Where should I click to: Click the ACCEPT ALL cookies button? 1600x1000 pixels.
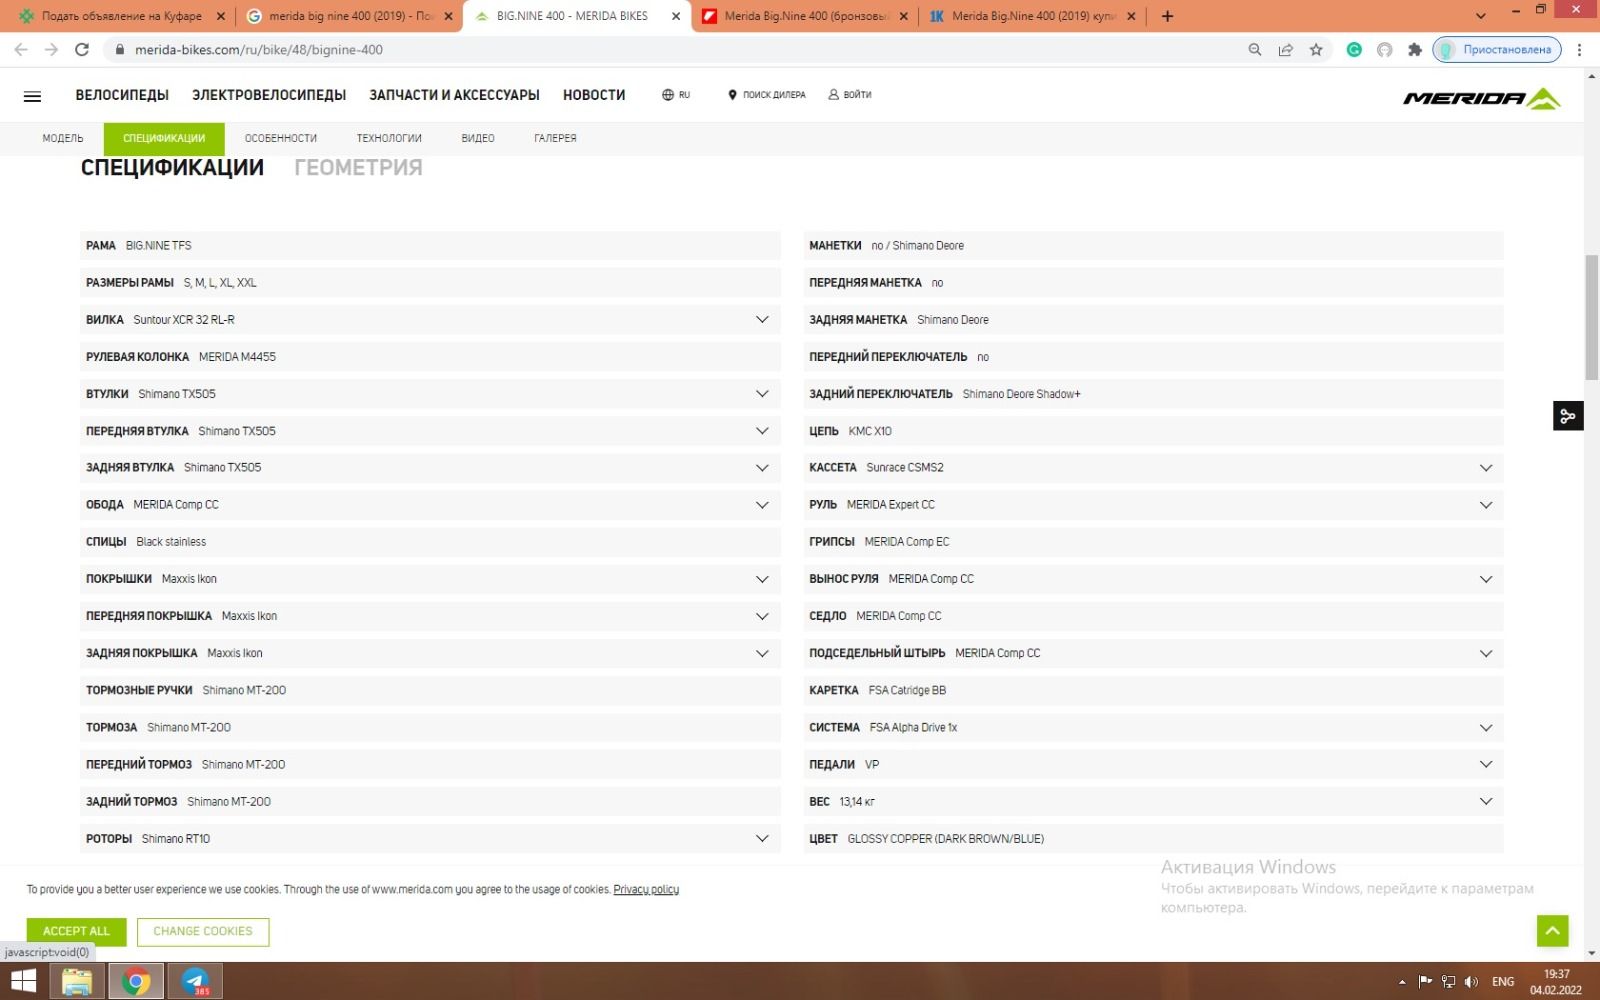click(76, 931)
